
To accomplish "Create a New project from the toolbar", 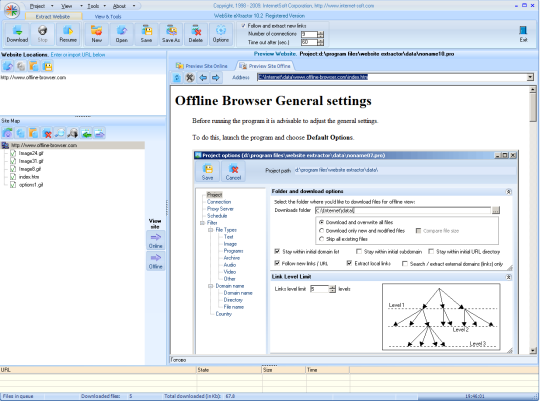I will click(96, 34).
